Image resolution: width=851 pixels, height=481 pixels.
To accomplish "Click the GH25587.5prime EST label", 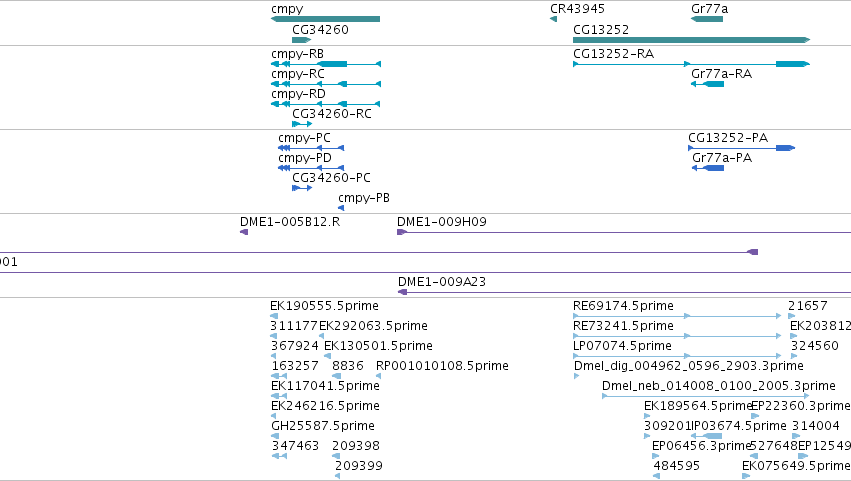I will pyautogui.click(x=323, y=426).
